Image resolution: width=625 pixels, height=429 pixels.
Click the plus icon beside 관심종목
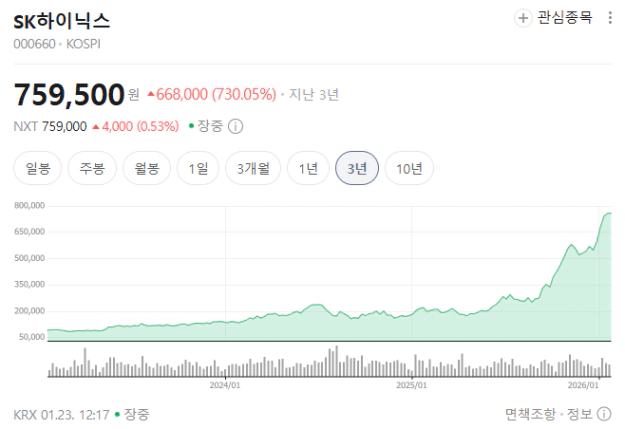[524, 18]
